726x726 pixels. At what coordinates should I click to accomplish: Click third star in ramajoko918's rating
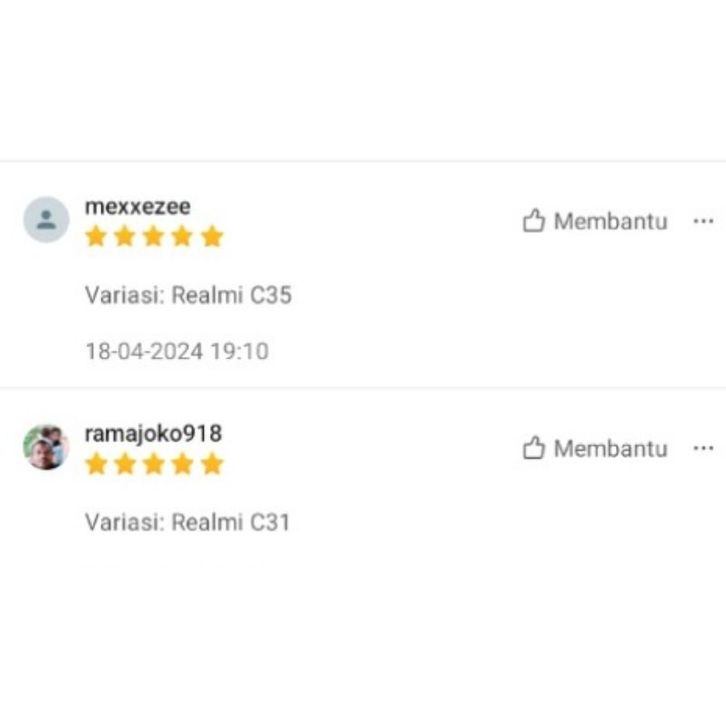coord(154,464)
